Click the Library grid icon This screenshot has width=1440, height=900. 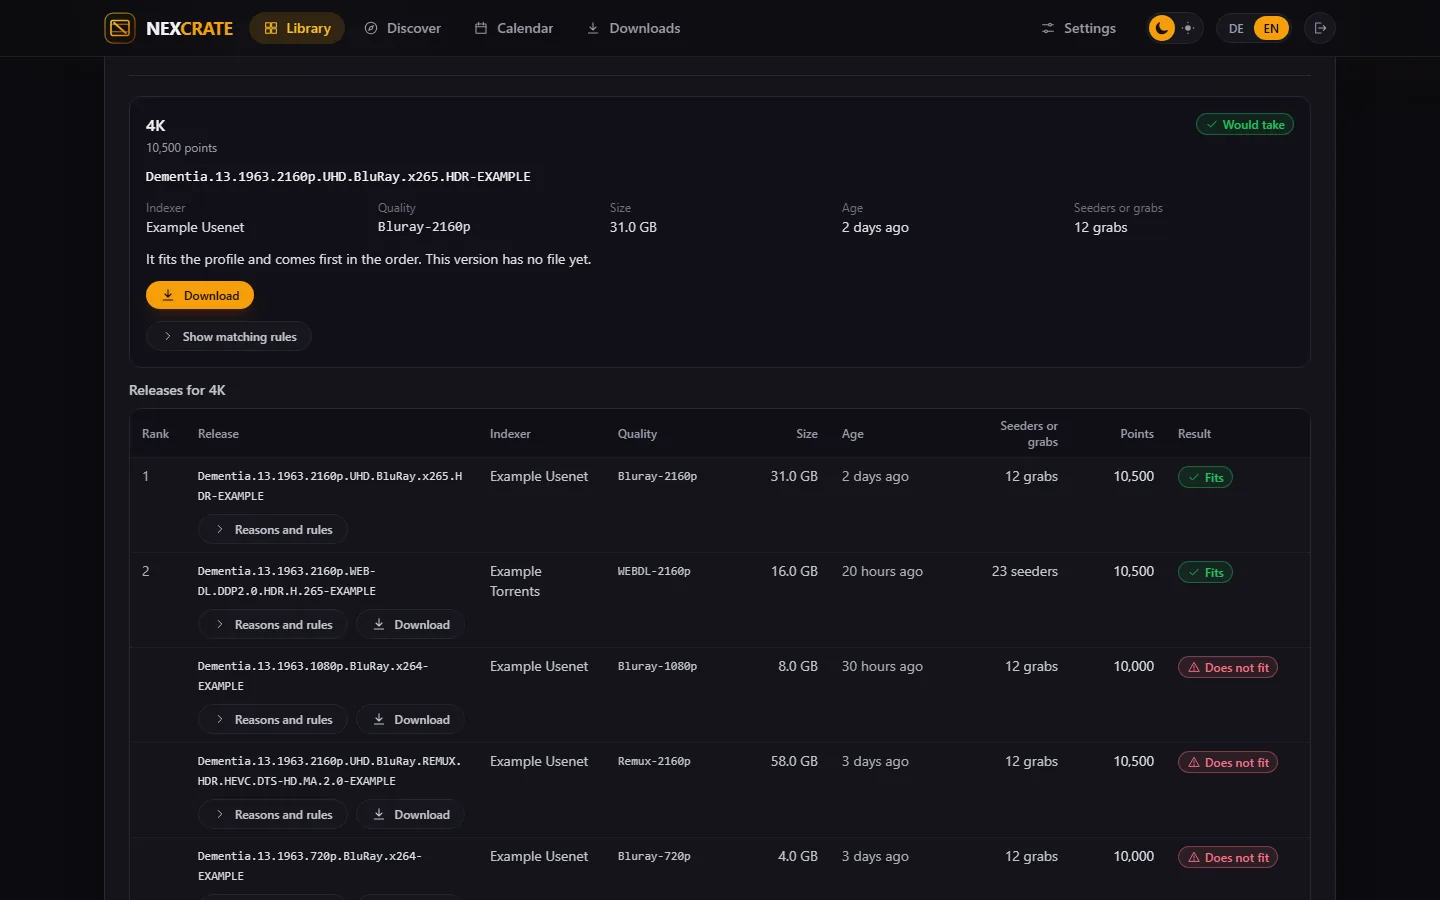click(271, 28)
